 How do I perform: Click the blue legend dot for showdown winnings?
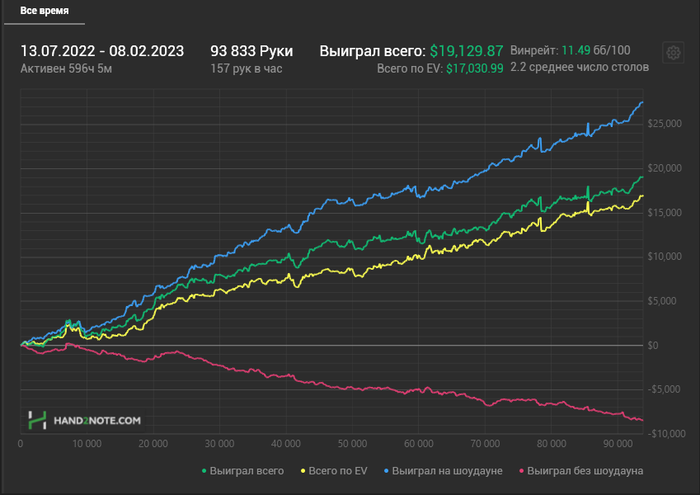tap(386, 471)
